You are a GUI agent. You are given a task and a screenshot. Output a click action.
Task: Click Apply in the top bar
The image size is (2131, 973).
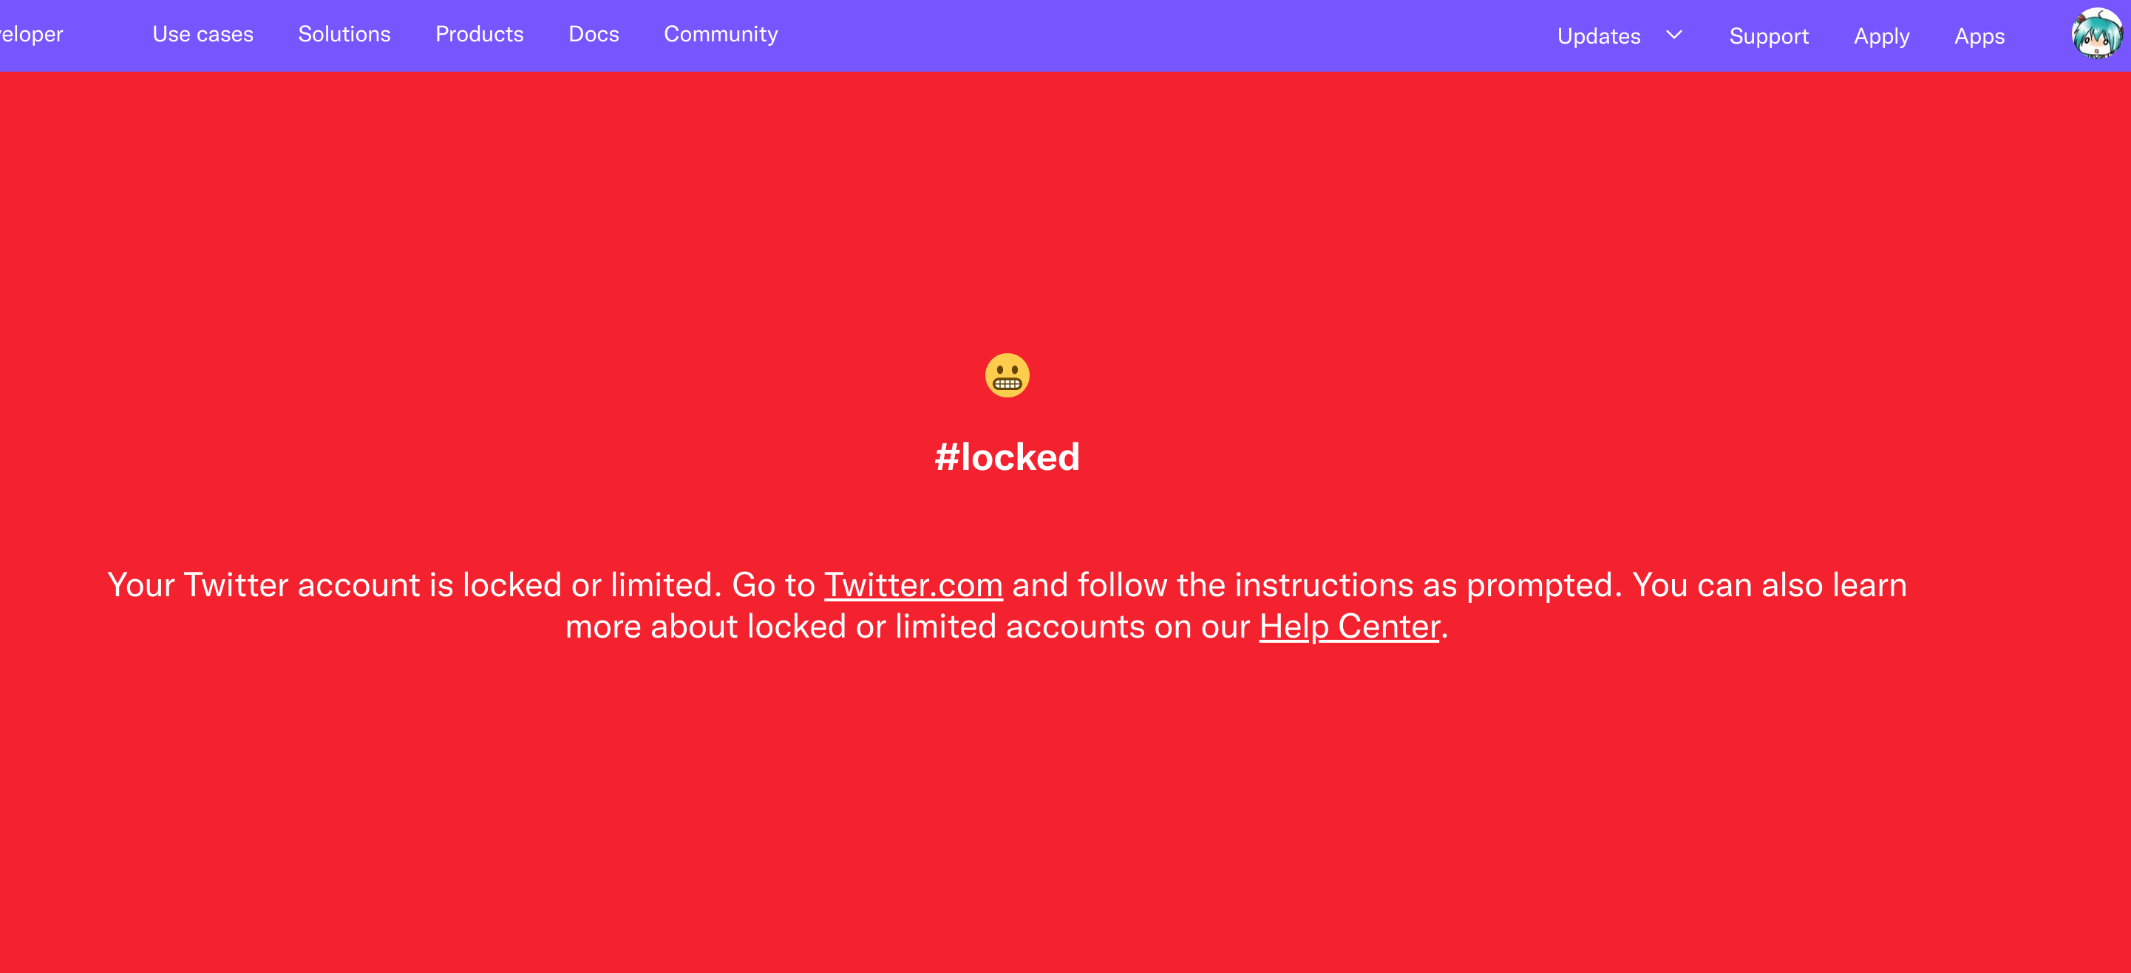tap(1881, 36)
